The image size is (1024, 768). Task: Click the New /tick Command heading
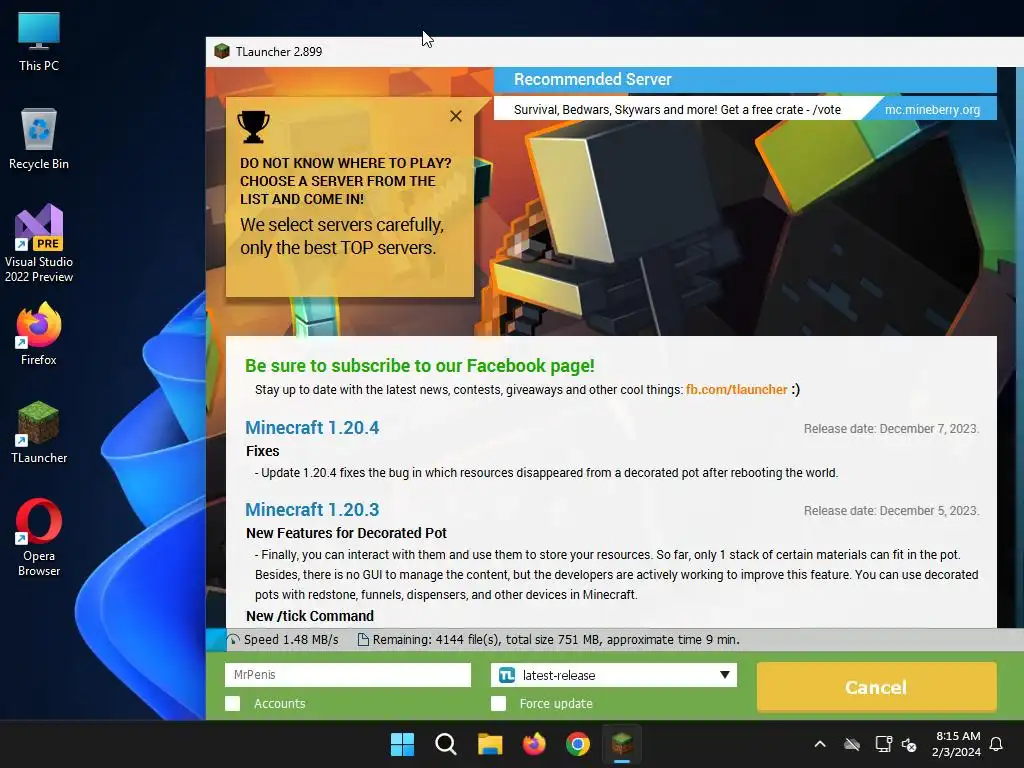pos(310,616)
